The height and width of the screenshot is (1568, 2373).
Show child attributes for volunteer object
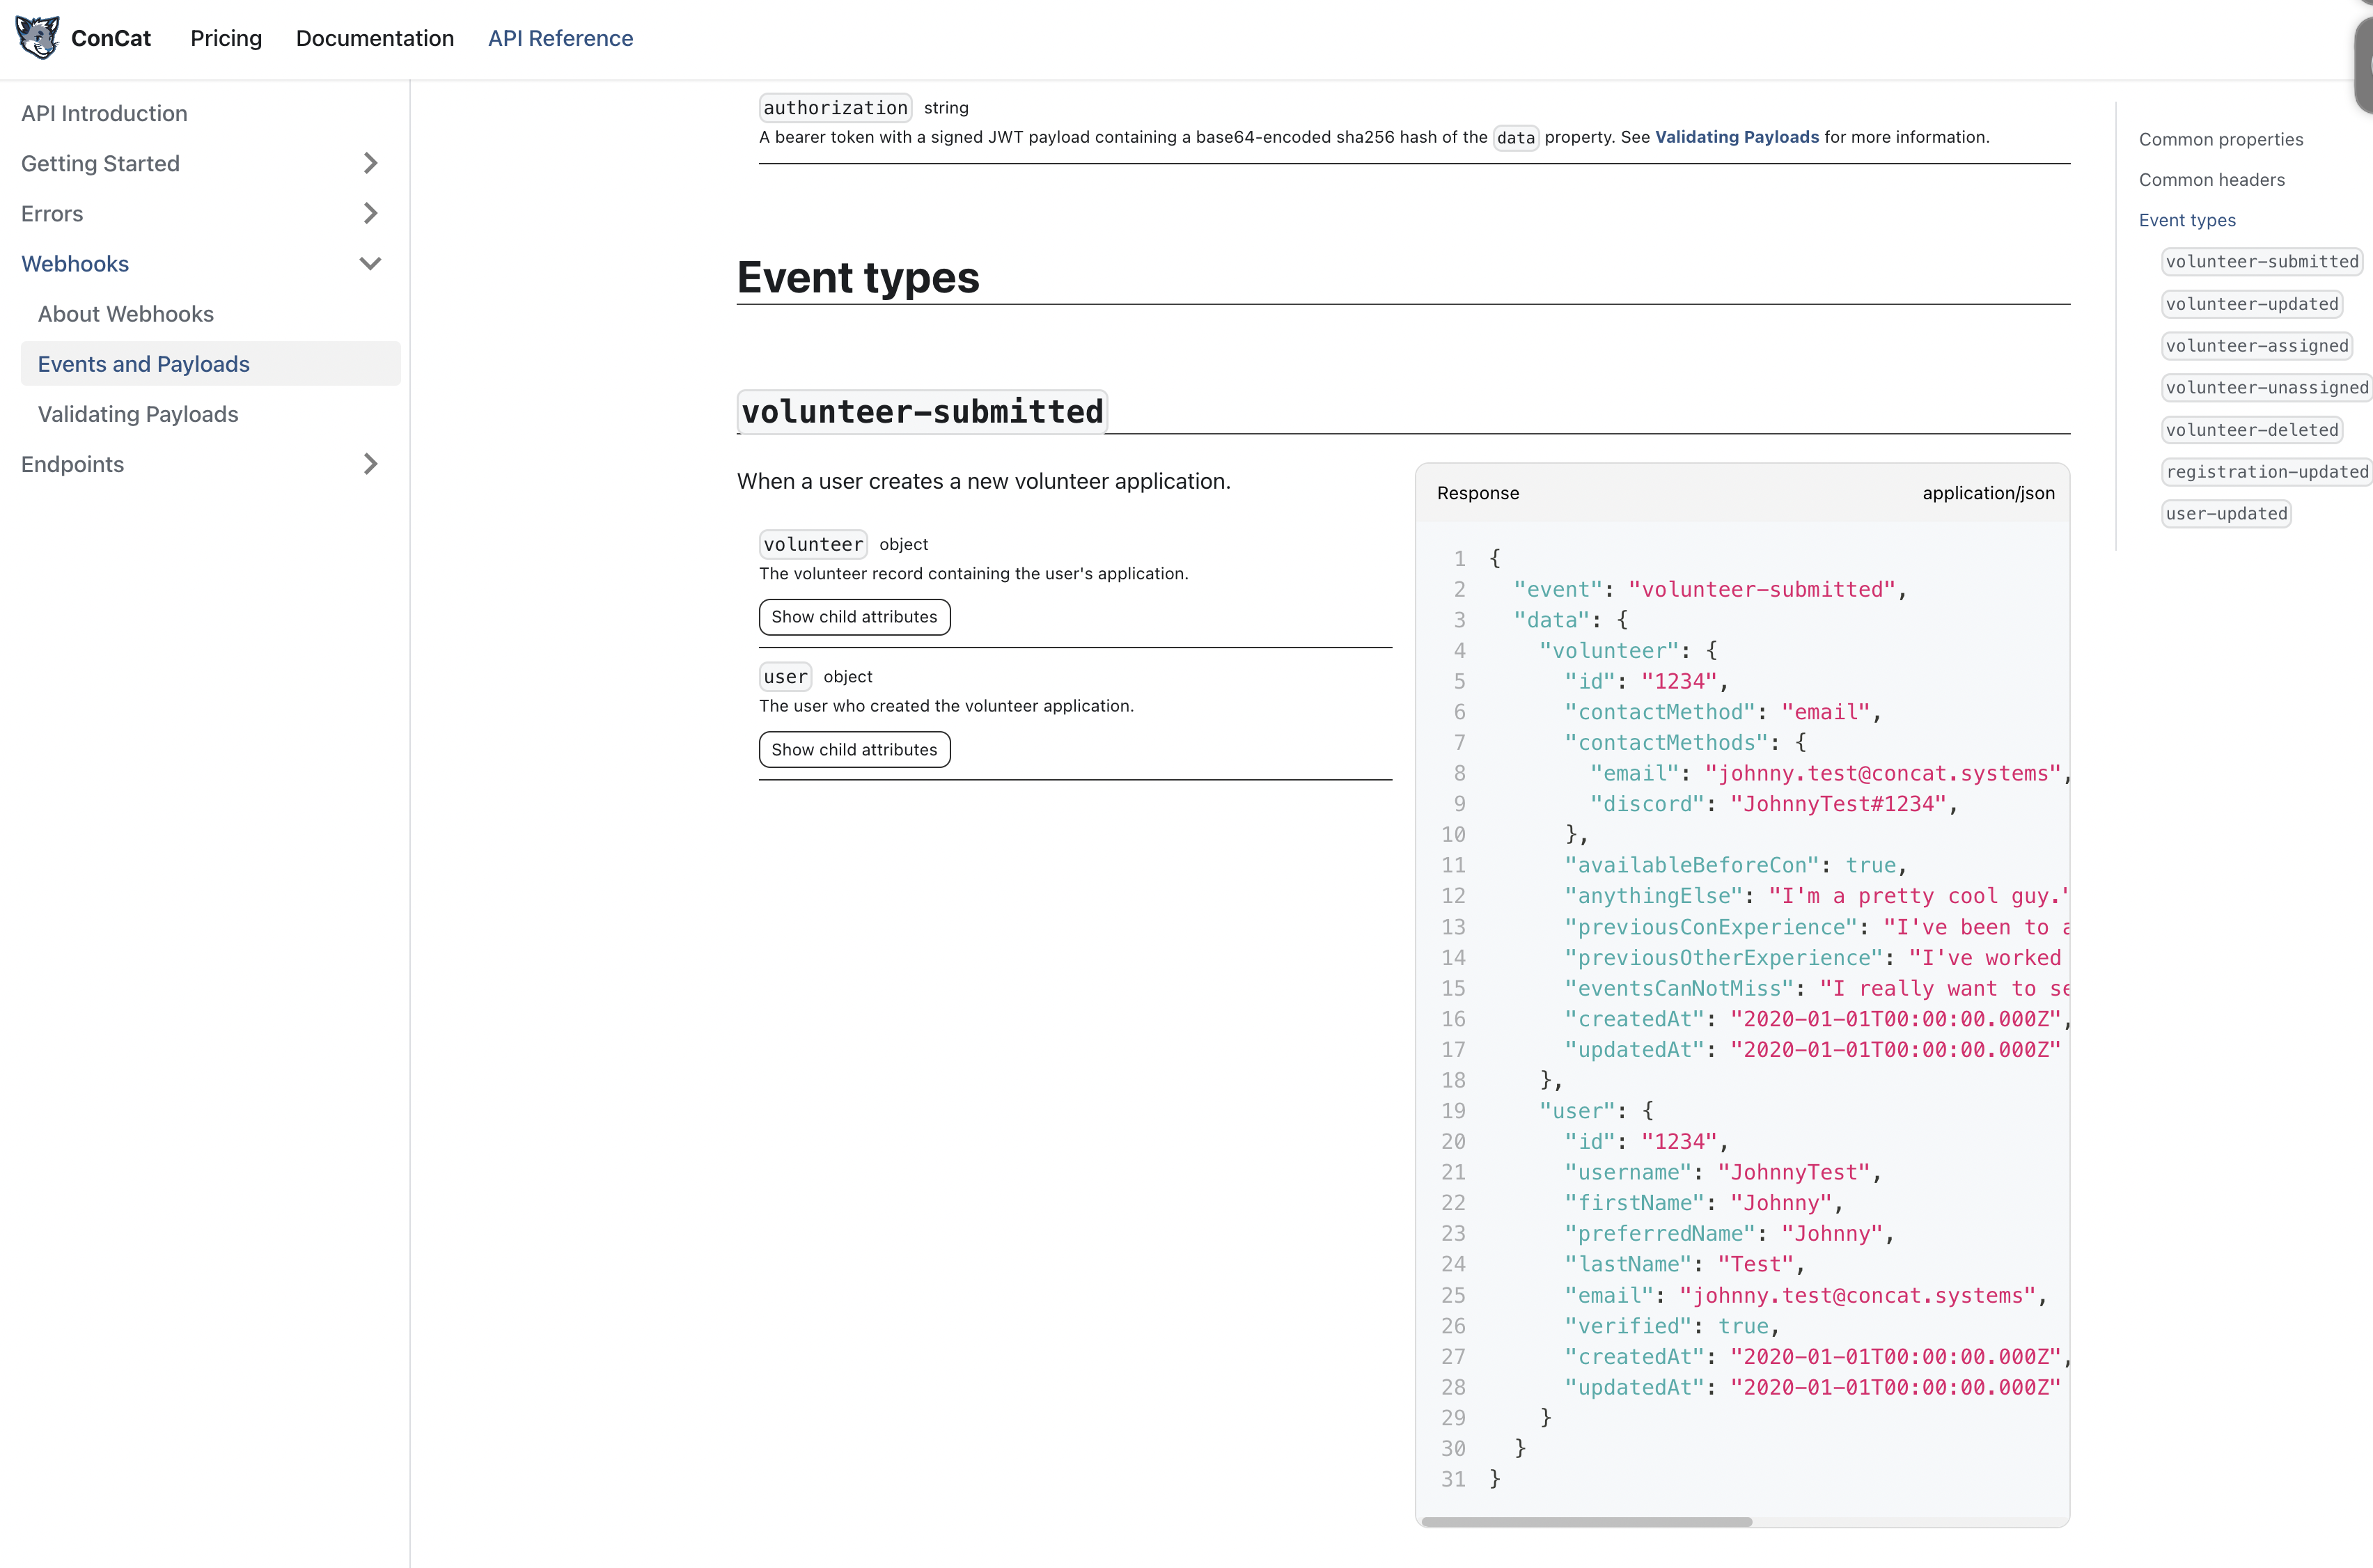click(x=853, y=617)
